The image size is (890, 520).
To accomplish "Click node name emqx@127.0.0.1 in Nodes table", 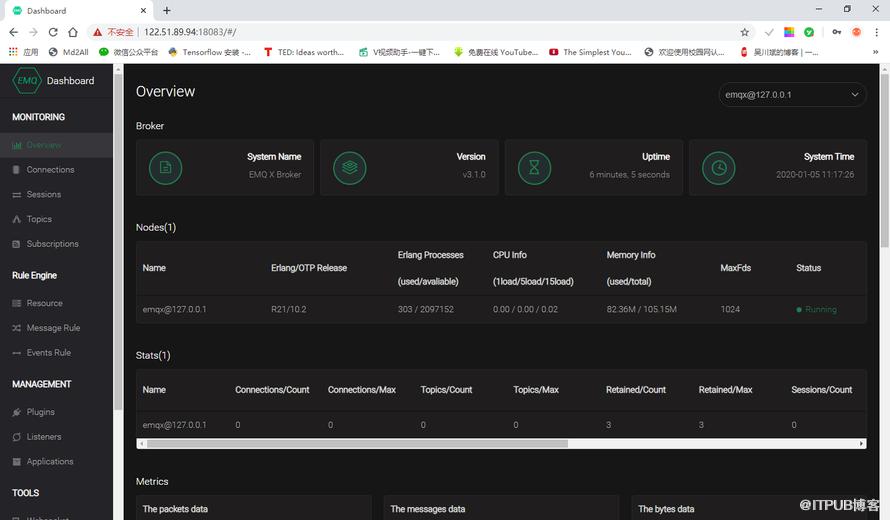I will click(174, 309).
